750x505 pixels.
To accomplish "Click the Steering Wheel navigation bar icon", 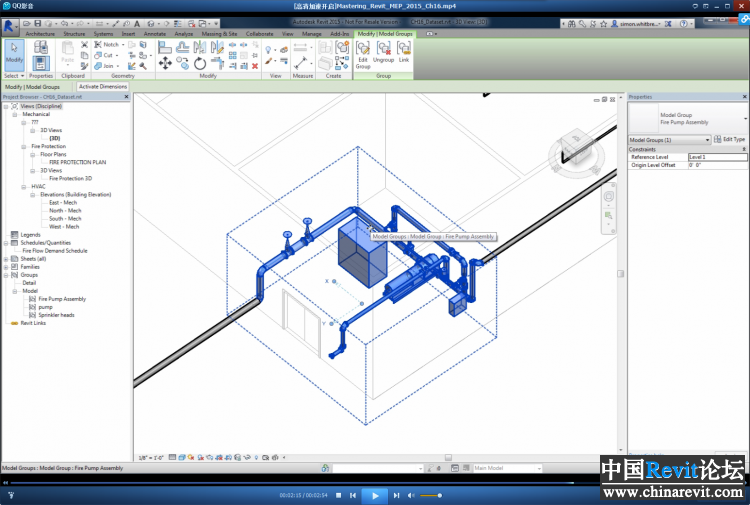I will point(608,197).
